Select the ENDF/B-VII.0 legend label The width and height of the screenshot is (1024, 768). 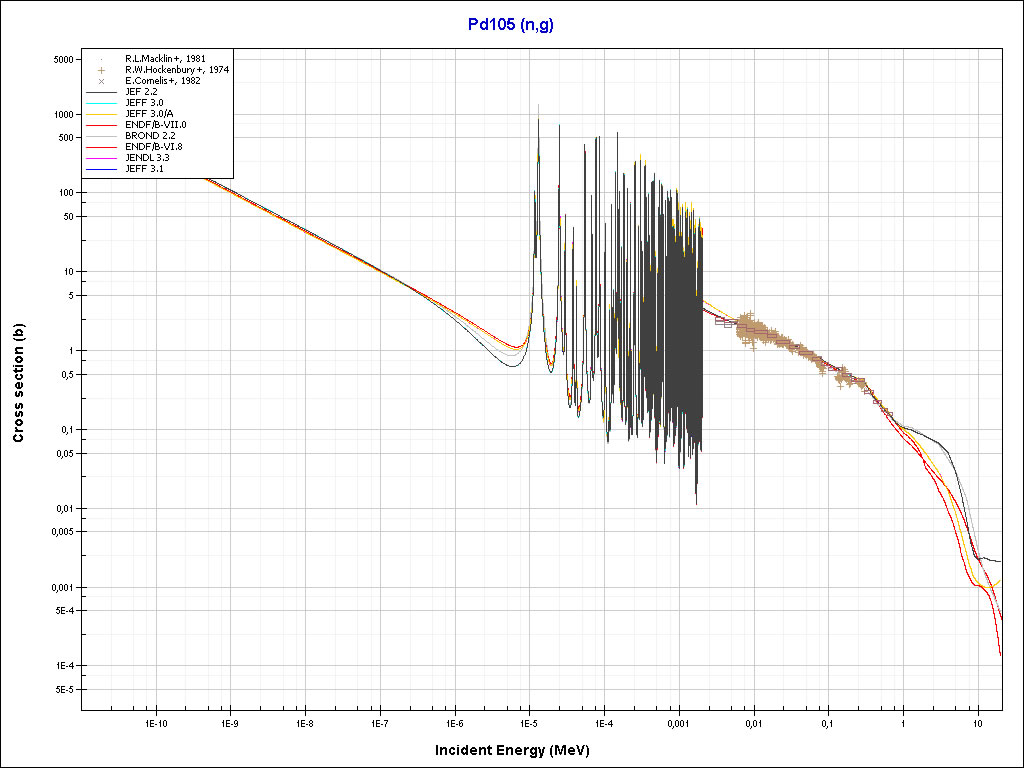click(x=155, y=125)
